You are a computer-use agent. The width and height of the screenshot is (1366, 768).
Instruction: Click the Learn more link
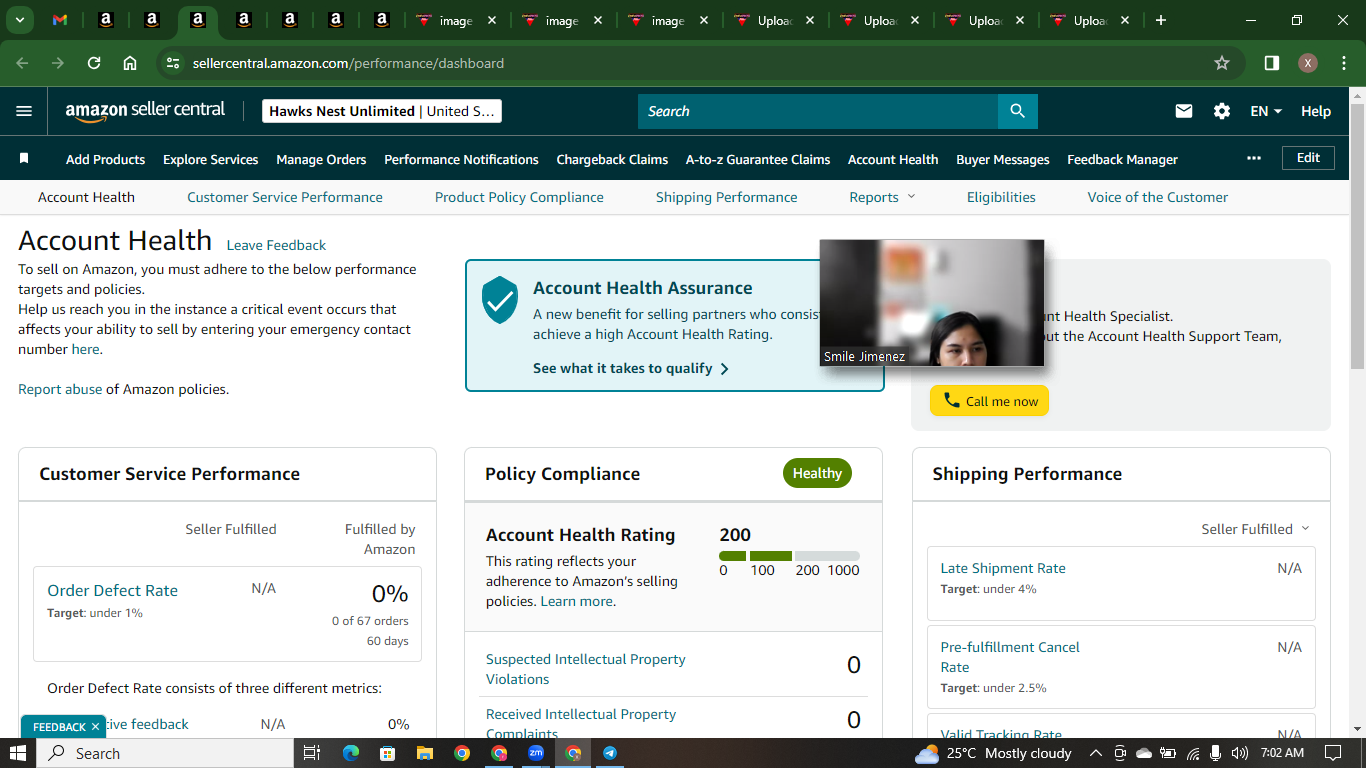click(576, 601)
